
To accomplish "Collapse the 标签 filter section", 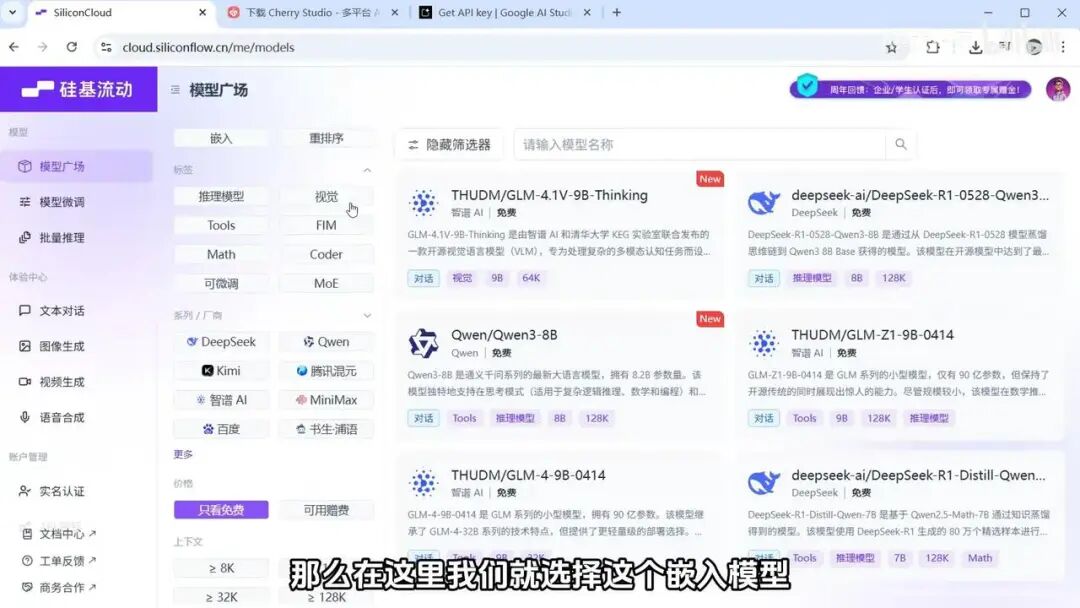I will 367,170.
